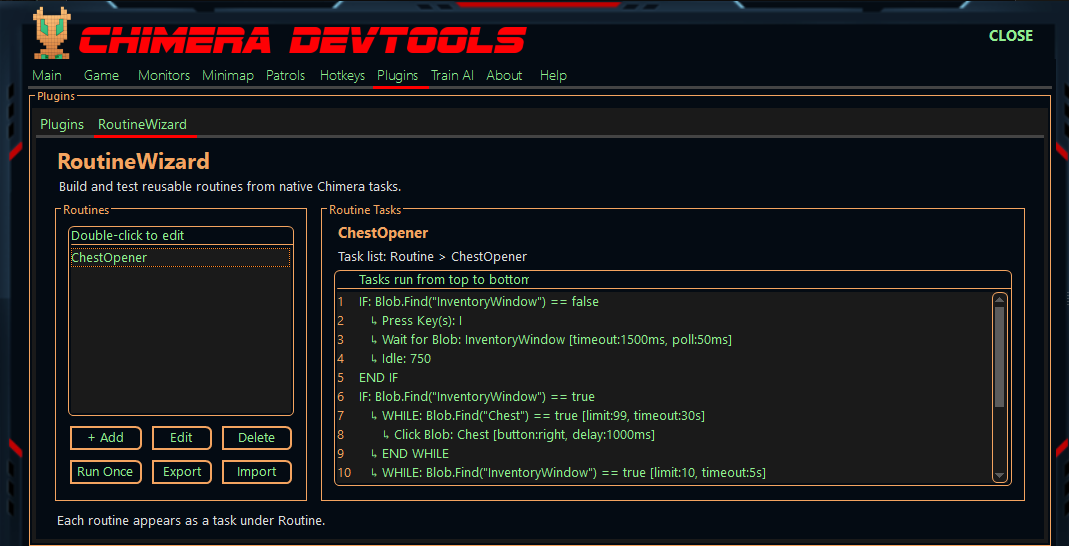
Task: Click the Delete routine button
Action: 256,438
